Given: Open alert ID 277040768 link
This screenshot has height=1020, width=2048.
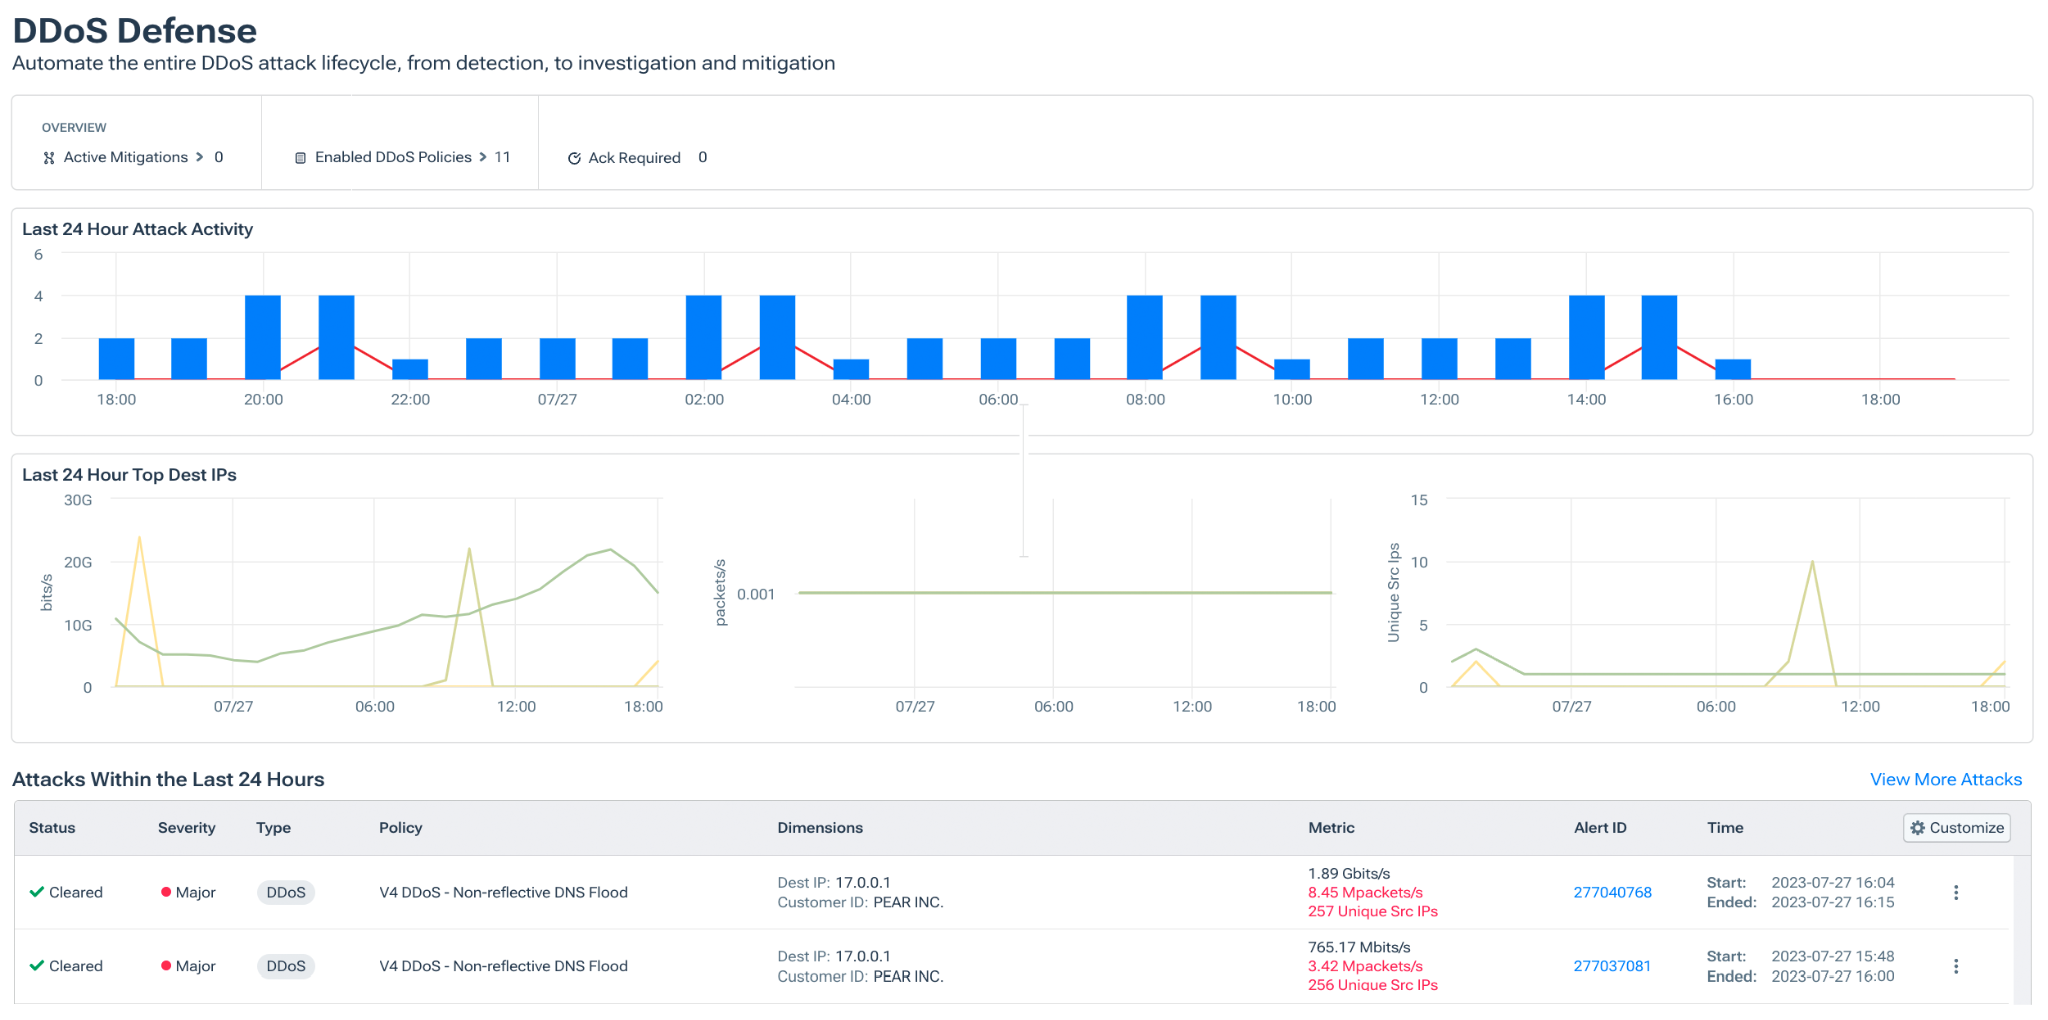Looking at the screenshot, I should pos(1612,892).
